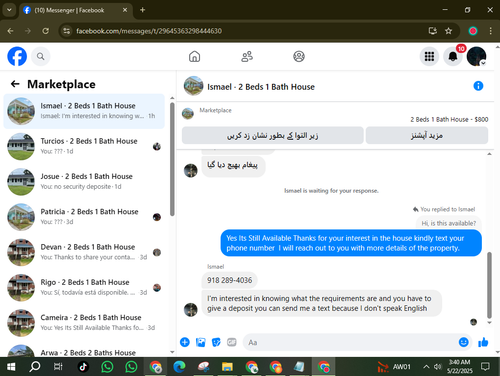
Task: Open the Friends icon in top navigation
Action: click(247, 56)
